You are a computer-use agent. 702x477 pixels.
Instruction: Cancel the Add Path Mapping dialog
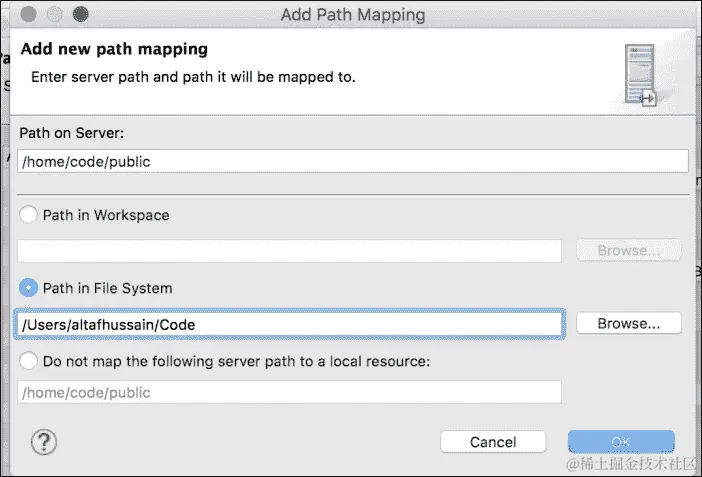(493, 442)
